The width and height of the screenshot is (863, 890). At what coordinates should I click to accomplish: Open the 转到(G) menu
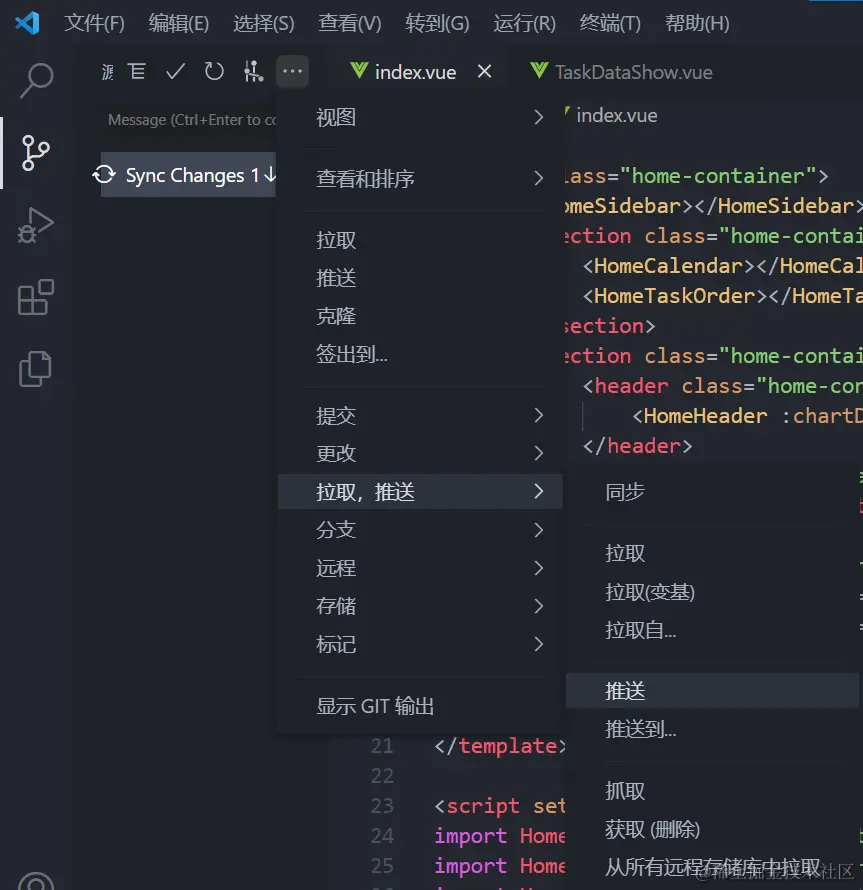(x=437, y=23)
